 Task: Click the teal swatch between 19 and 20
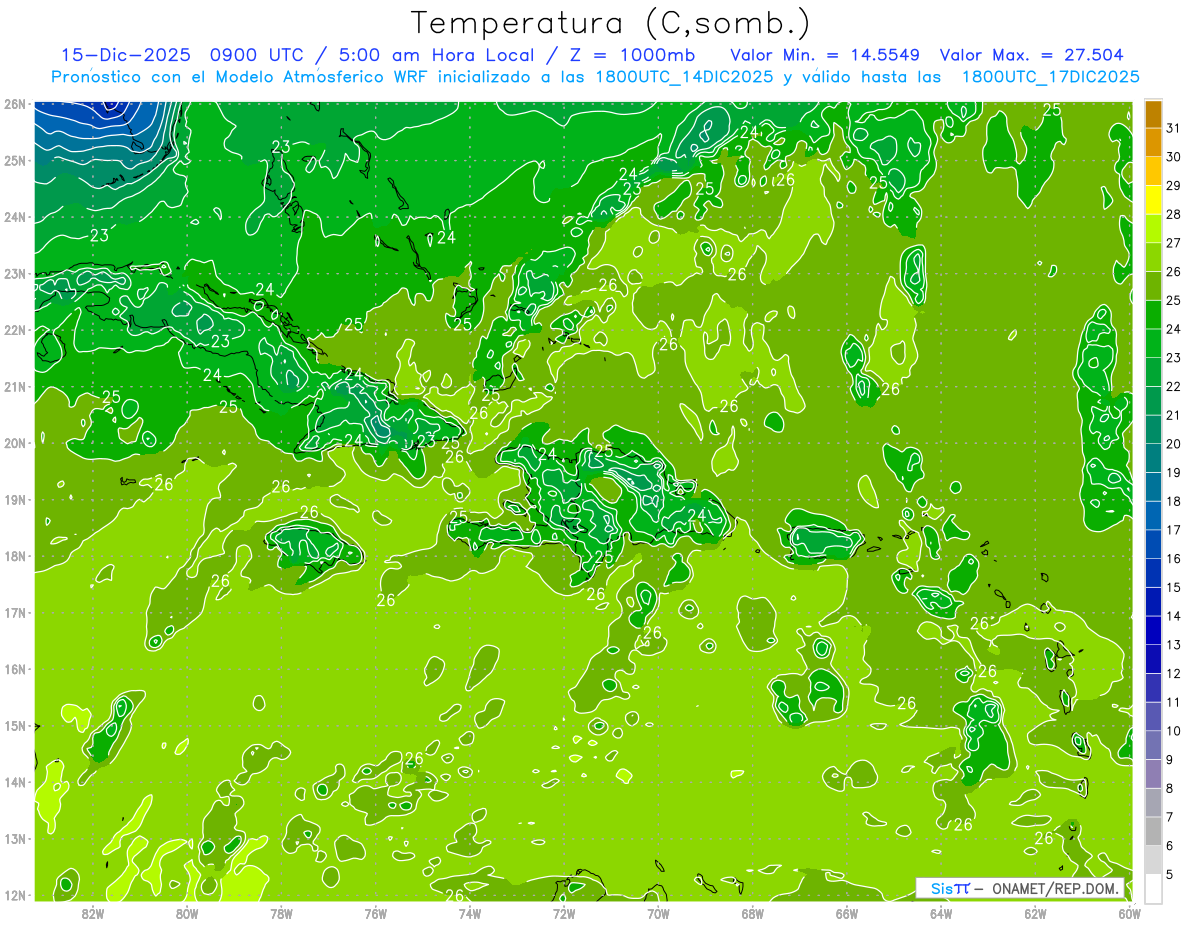coord(1153,458)
